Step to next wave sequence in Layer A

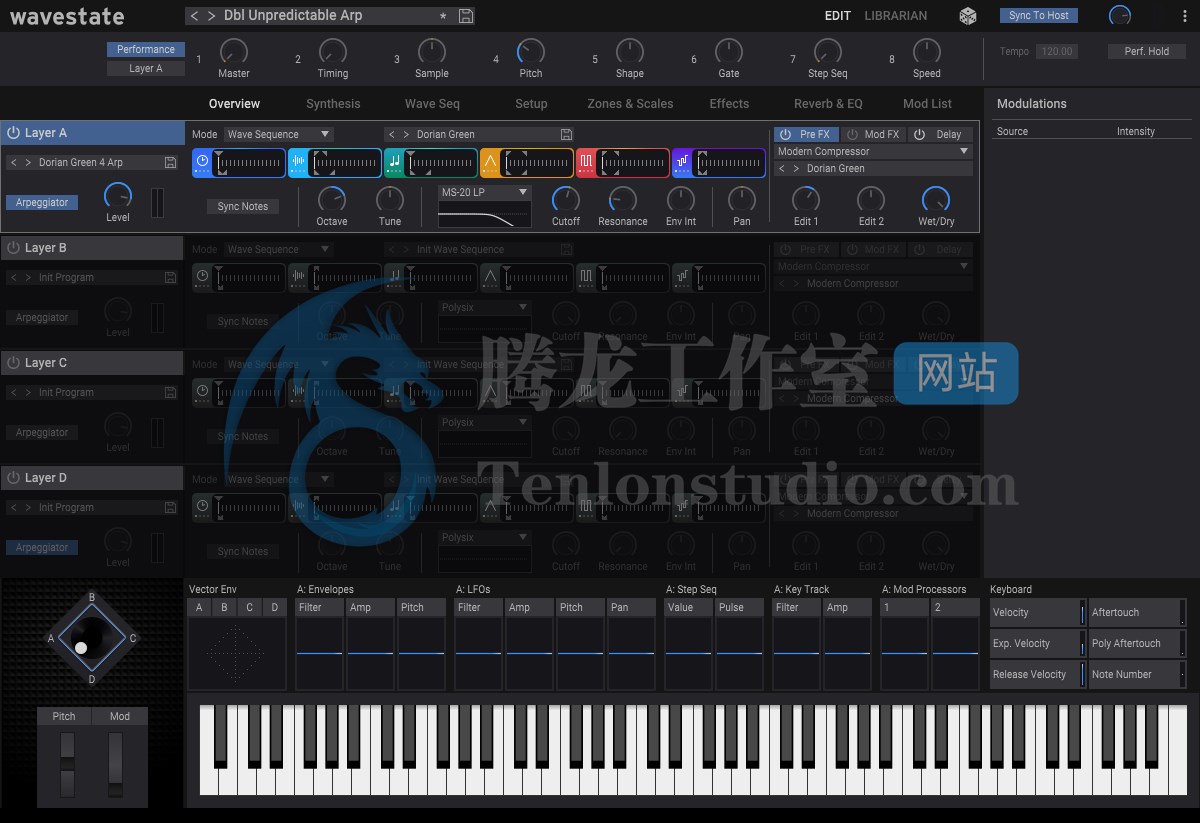point(406,134)
